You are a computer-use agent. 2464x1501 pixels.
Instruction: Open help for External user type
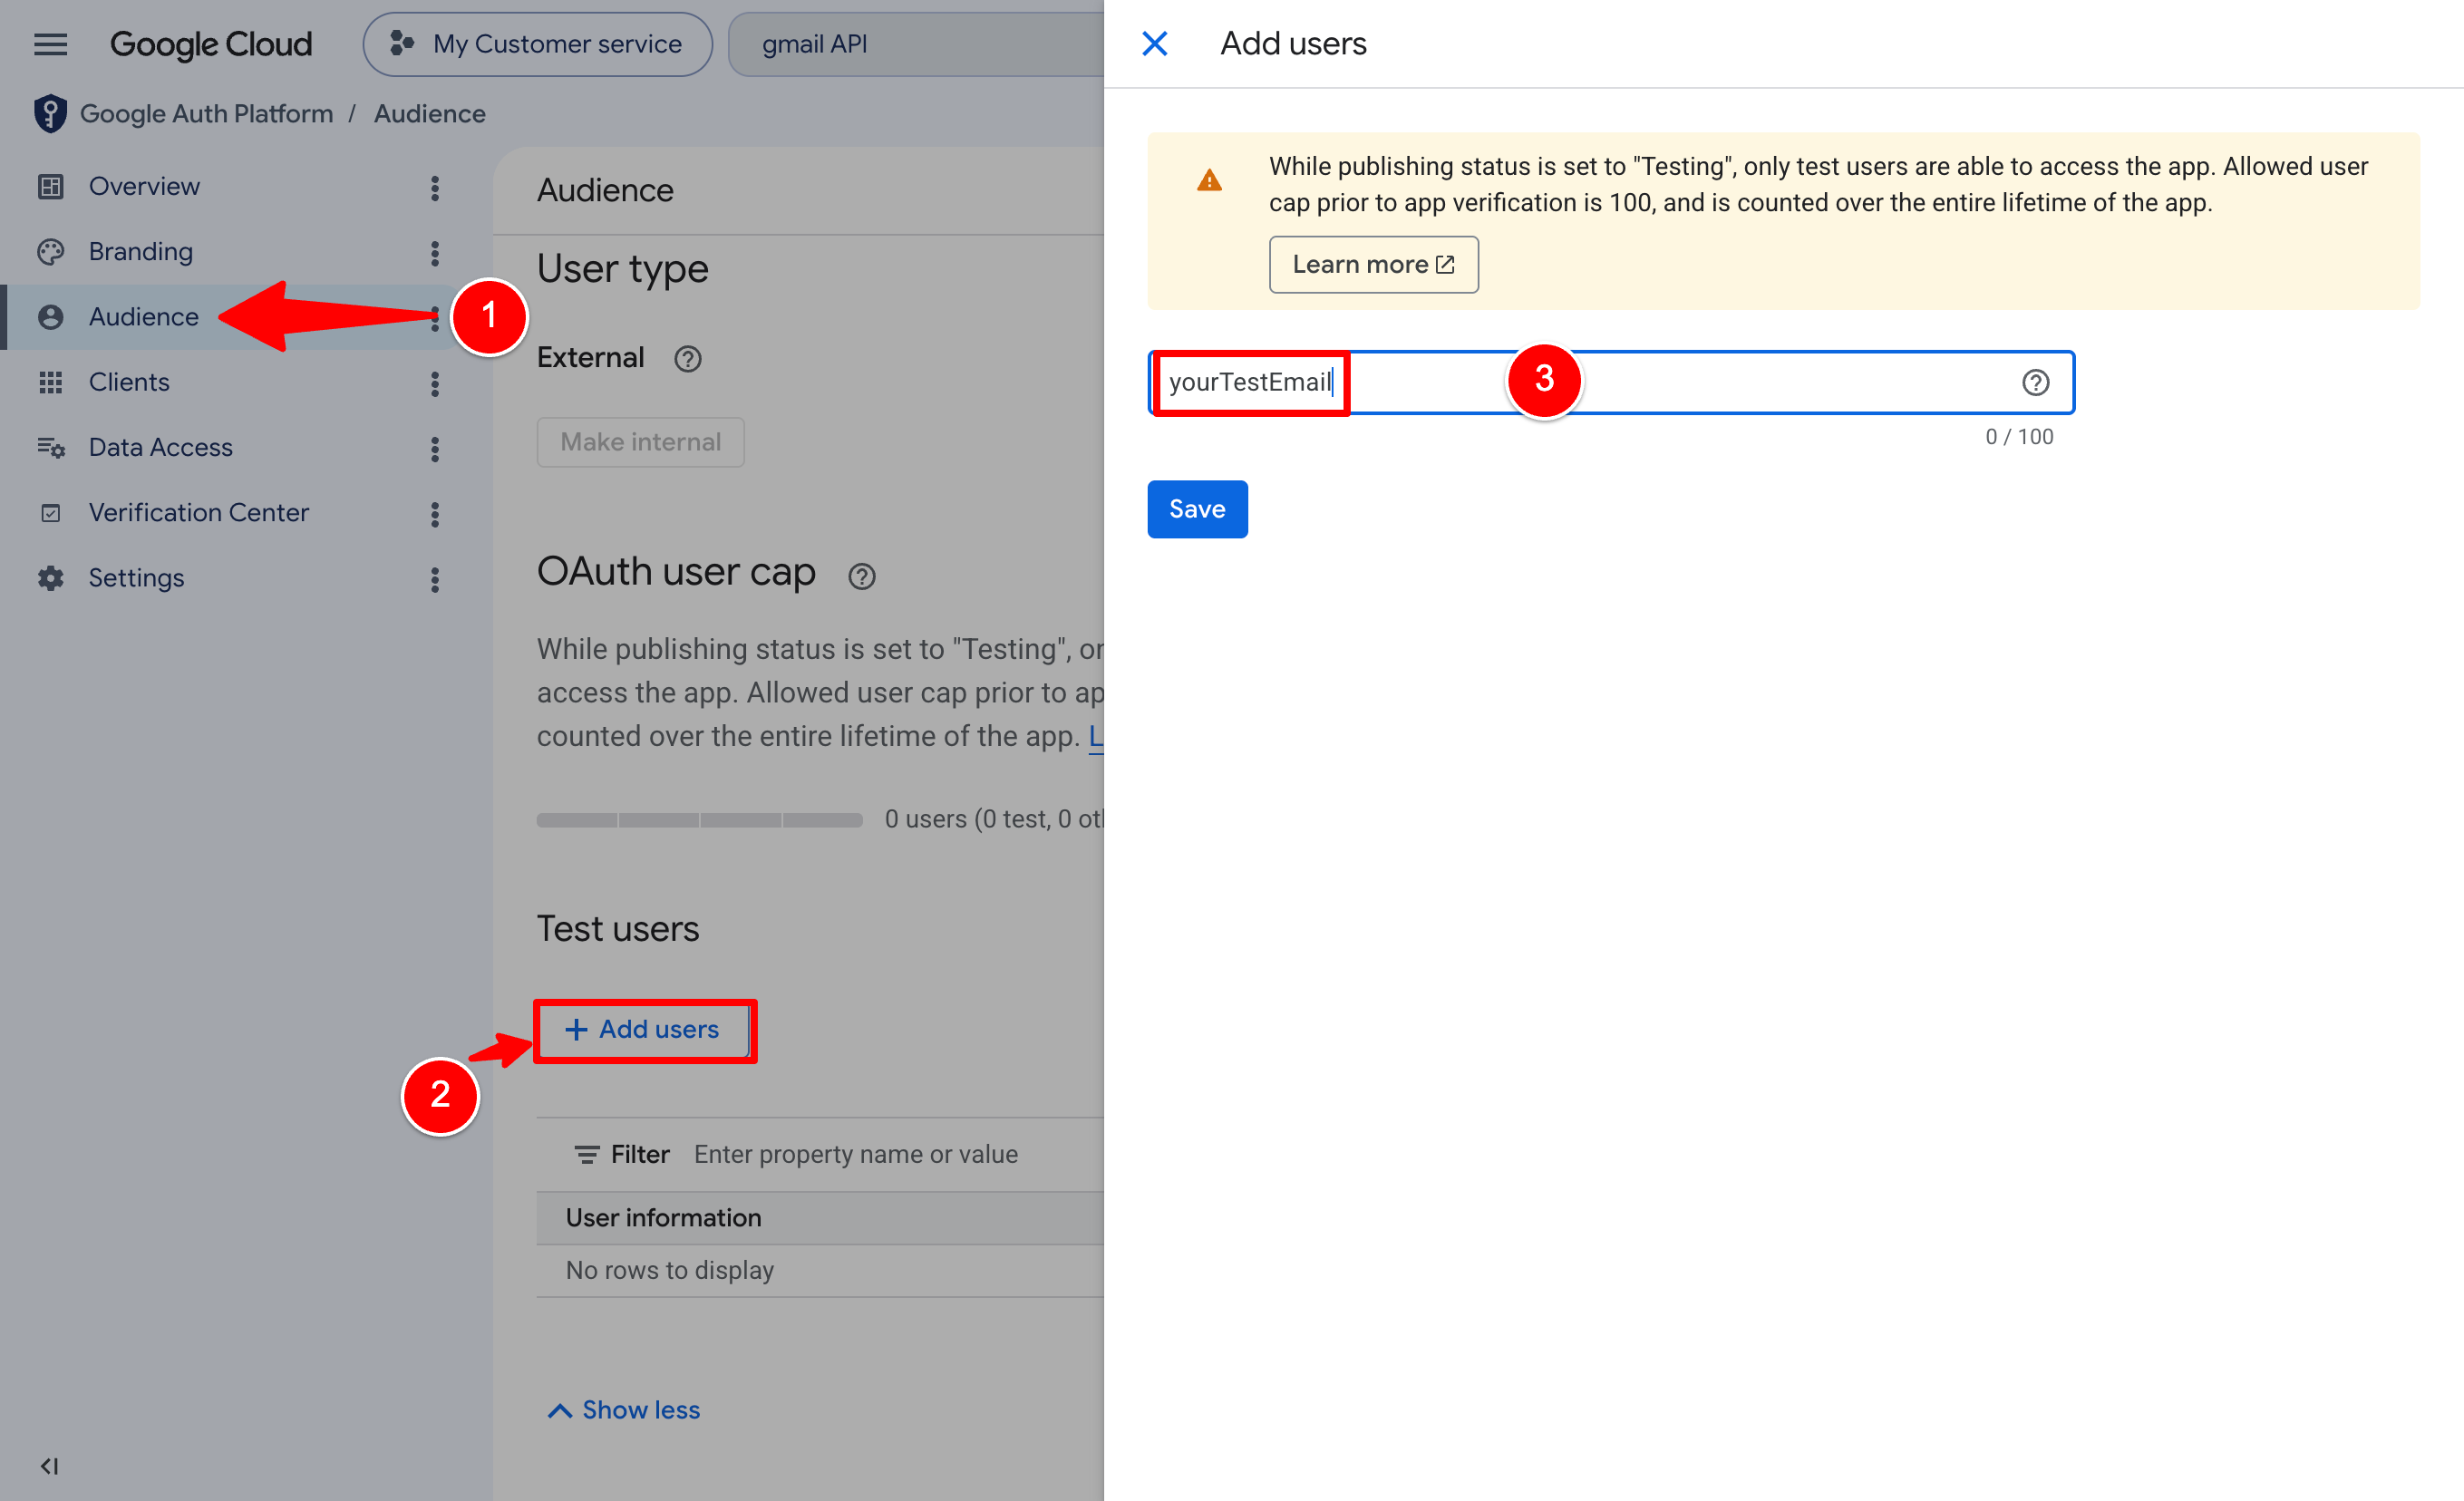687,358
